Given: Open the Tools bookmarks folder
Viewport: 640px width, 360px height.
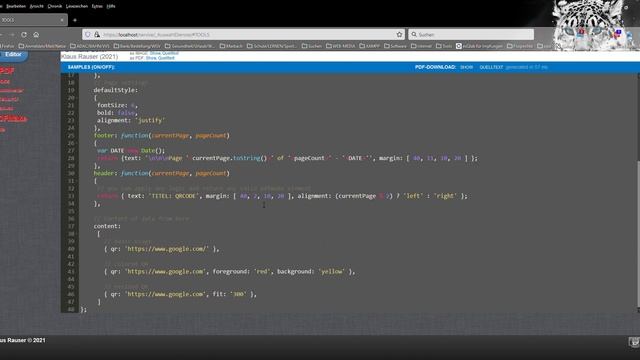Looking at the screenshot, I should 444,46.
